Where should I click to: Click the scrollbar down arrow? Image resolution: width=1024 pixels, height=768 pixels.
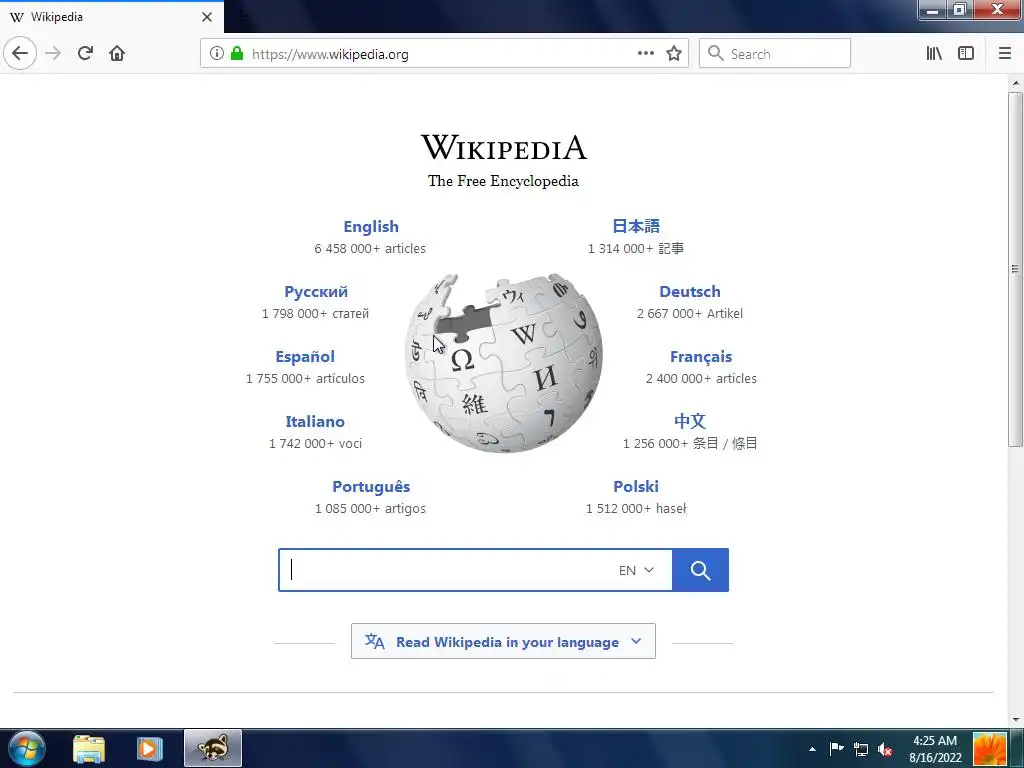pyautogui.click(x=1016, y=720)
